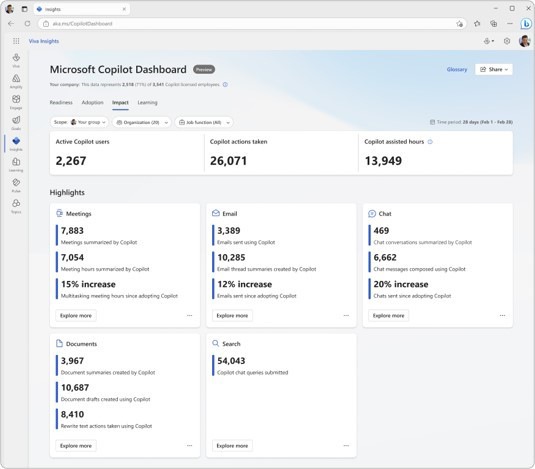Image resolution: width=535 pixels, height=469 pixels.
Task: Open more options on Email card
Action: click(346, 316)
